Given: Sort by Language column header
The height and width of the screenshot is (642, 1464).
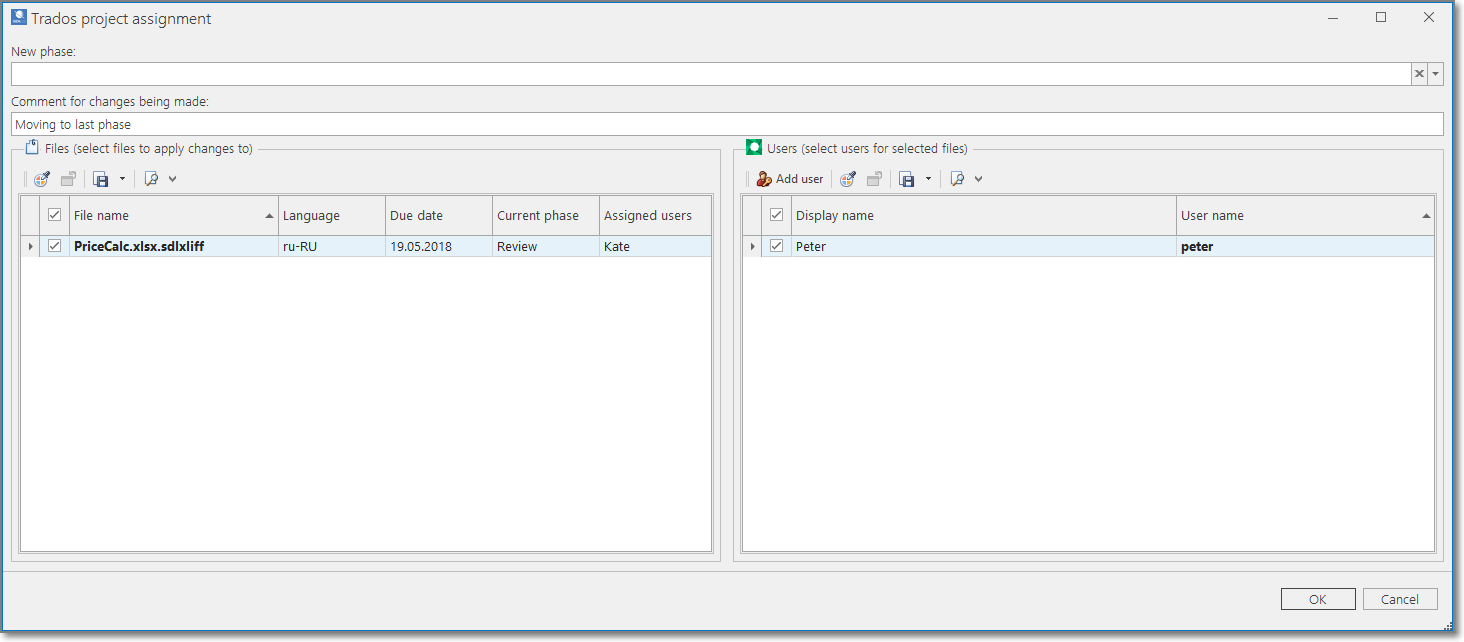Looking at the screenshot, I should coord(331,215).
